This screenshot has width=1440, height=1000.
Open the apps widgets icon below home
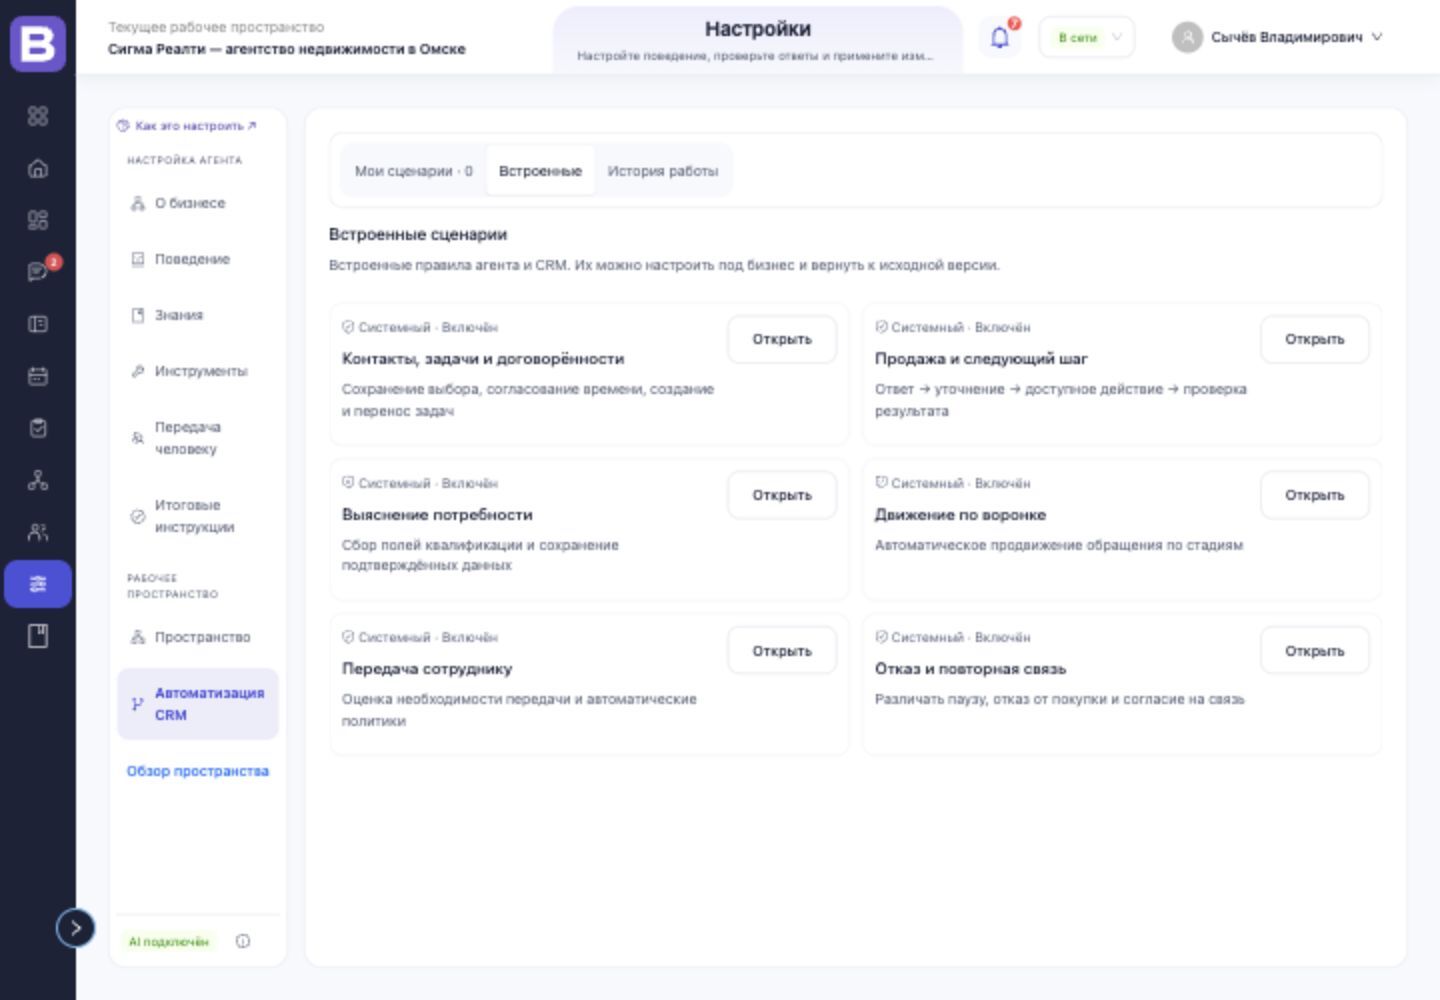pyautogui.click(x=38, y=220)
